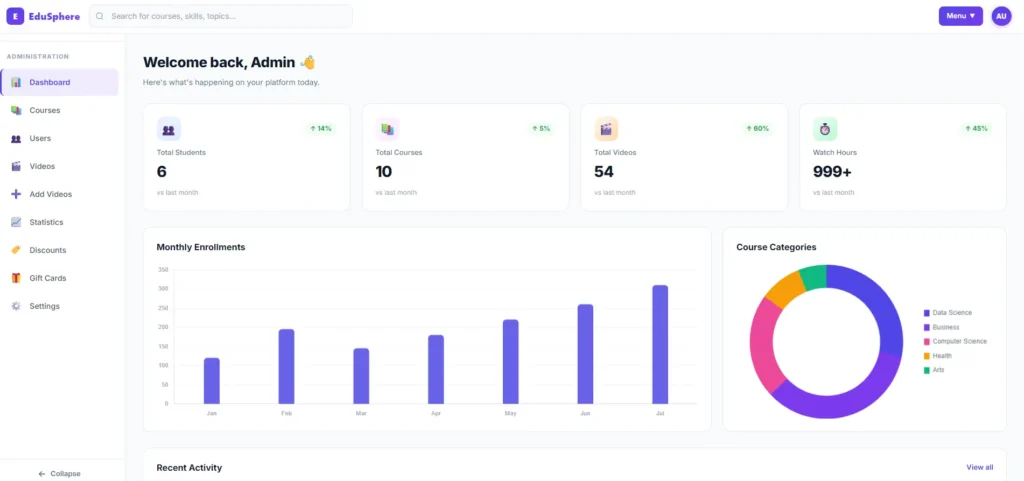Click the Statistics line chart icon

click(x=16, y=222)
